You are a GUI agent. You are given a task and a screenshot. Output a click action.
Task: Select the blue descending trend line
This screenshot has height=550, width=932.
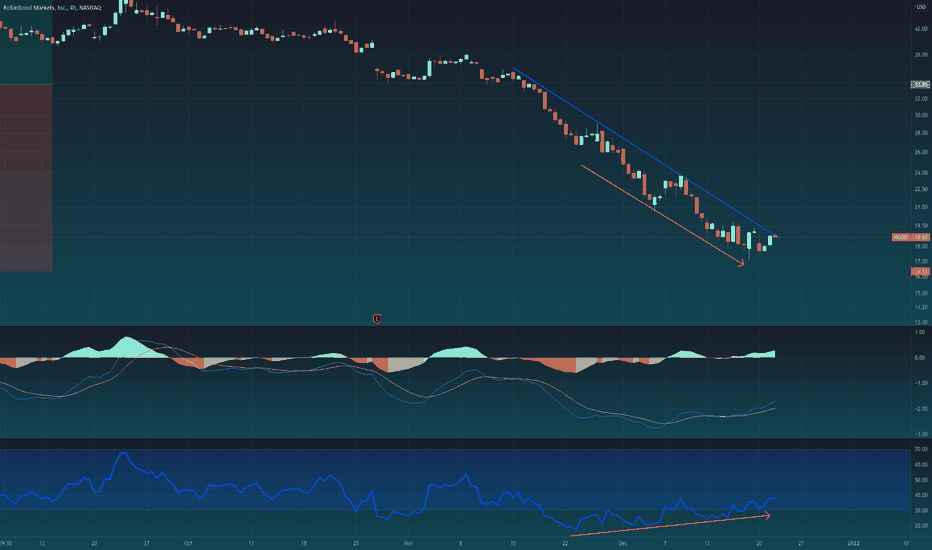pos(645,152)
